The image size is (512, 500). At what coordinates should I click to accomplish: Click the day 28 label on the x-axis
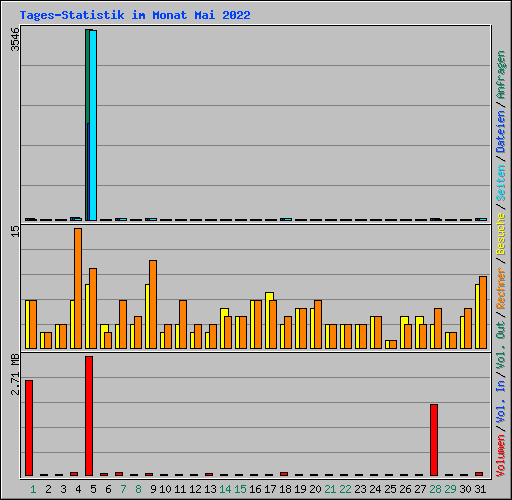[x=435, y=489]
